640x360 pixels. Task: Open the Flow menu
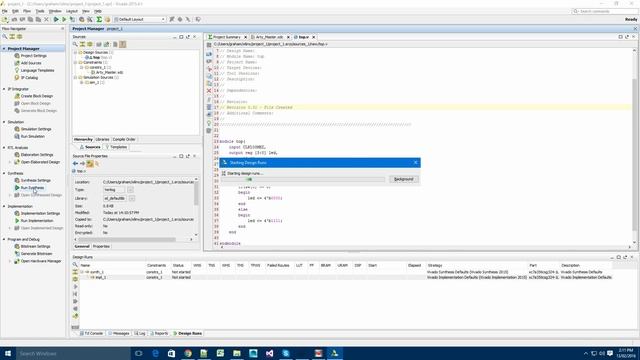[x=27, y=11]
